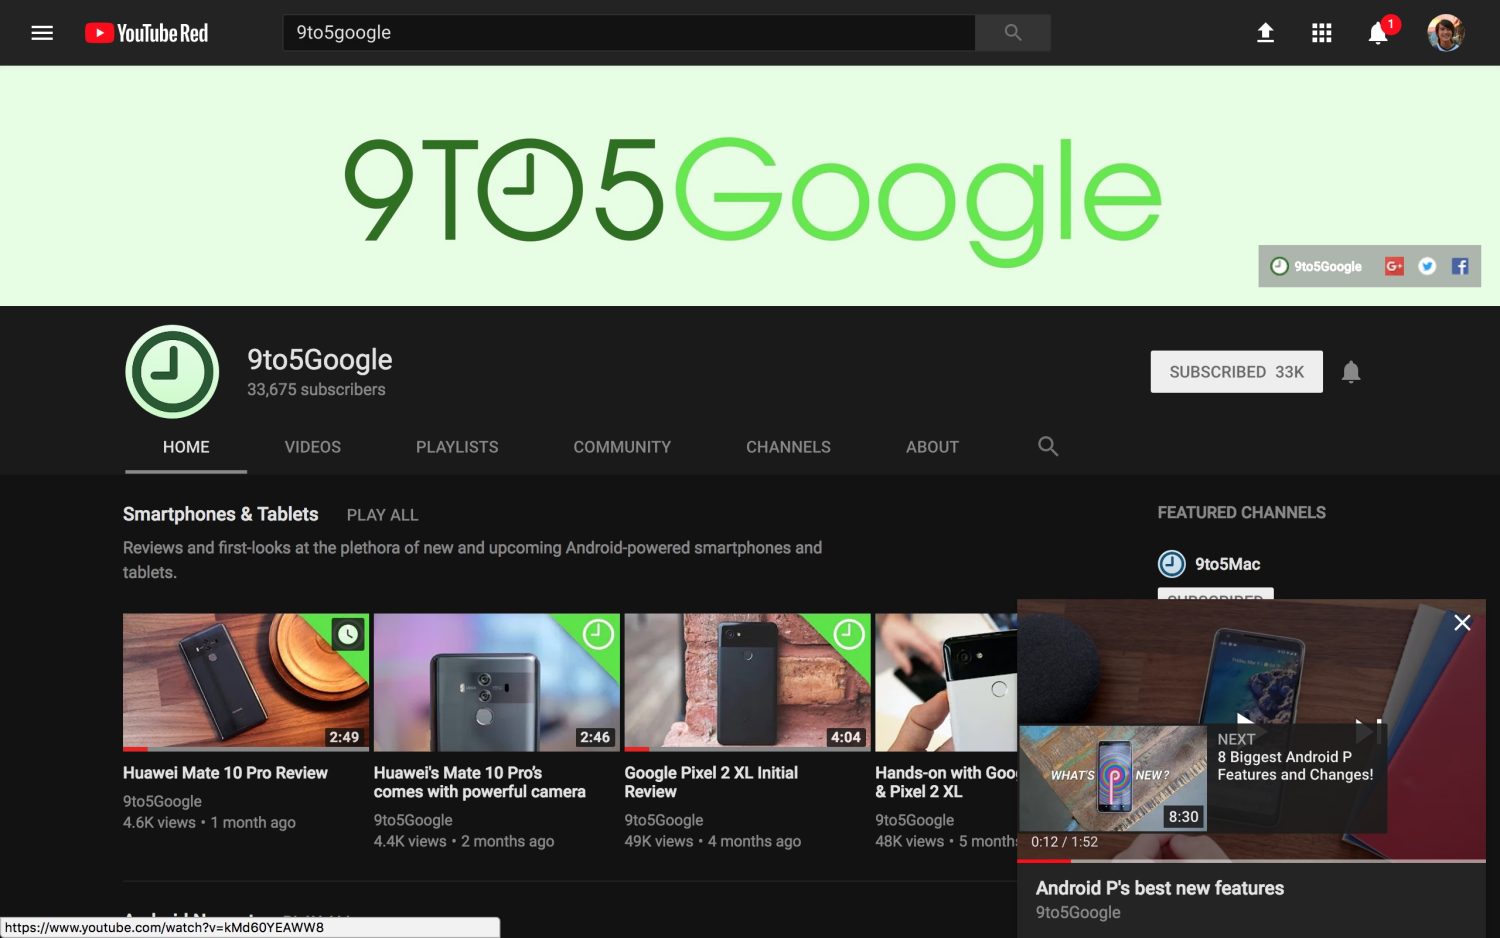Click 2:49 duration badge on Huawei review
The width and height of the screenshot is (1500, 938).
point(344,737)
